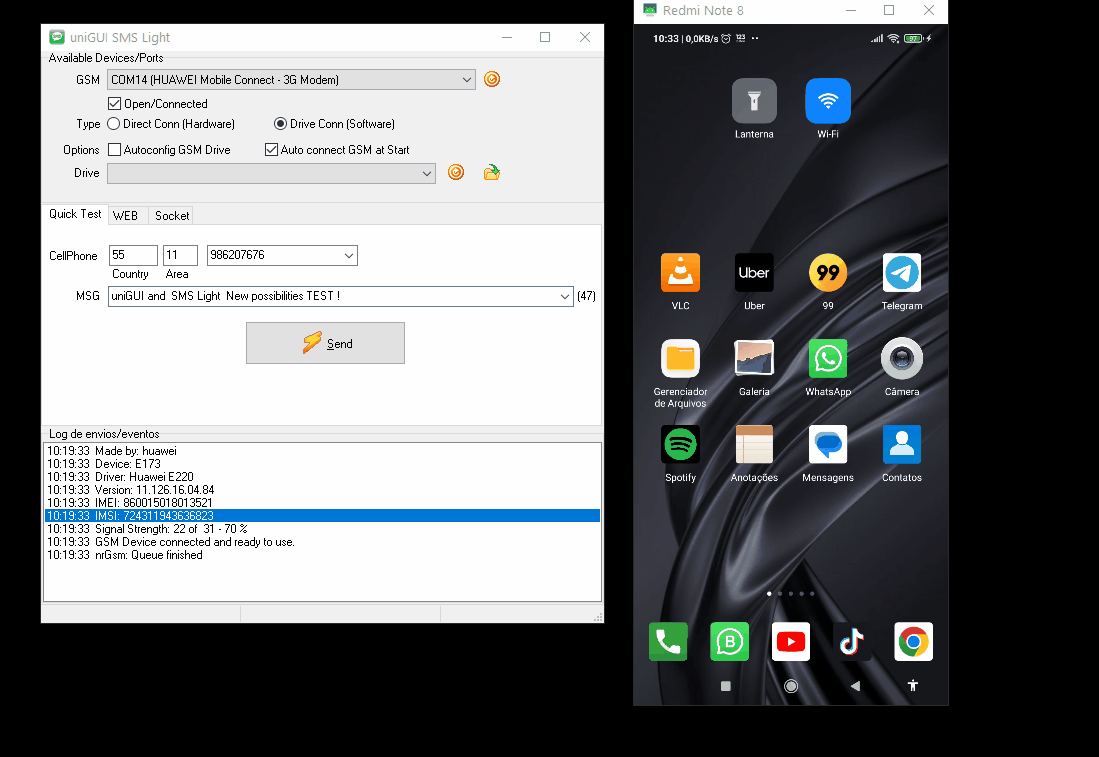
Task: Select Direct Conn (Hardware) radio button
Action: [x=114, y=124]
